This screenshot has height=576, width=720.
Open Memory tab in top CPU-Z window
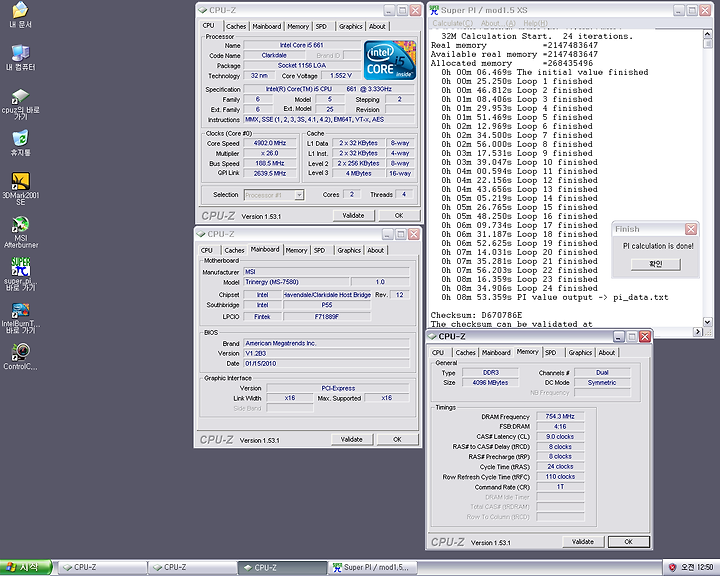298,26
